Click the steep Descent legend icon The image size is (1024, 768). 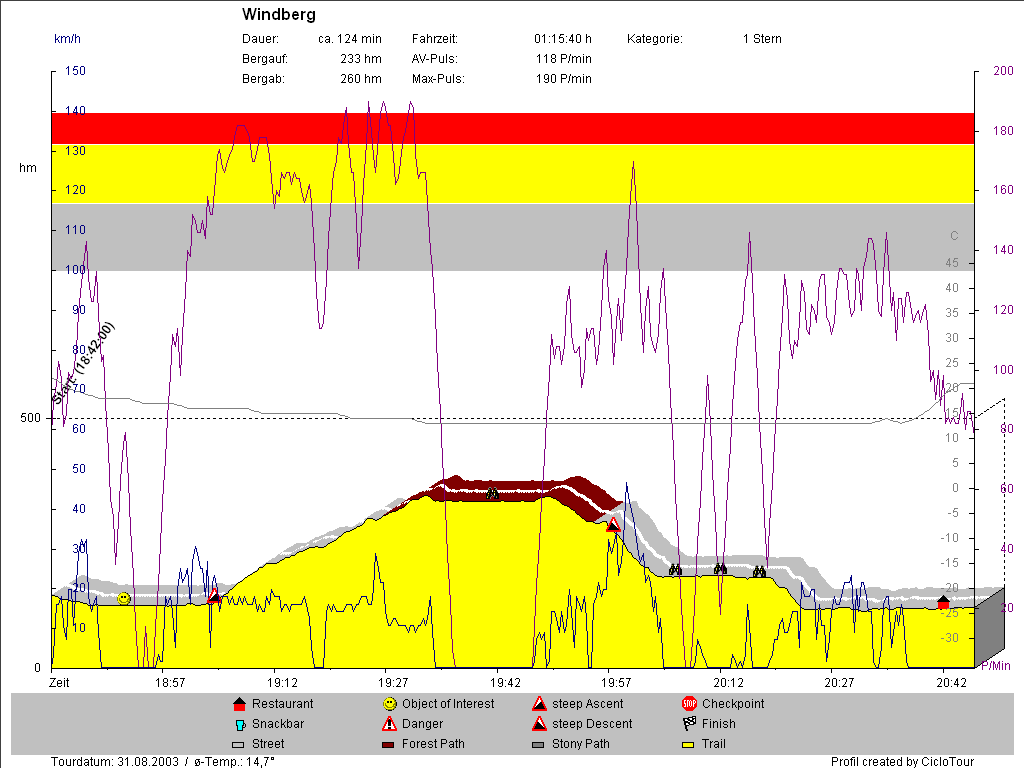click(x=539, y=724)
